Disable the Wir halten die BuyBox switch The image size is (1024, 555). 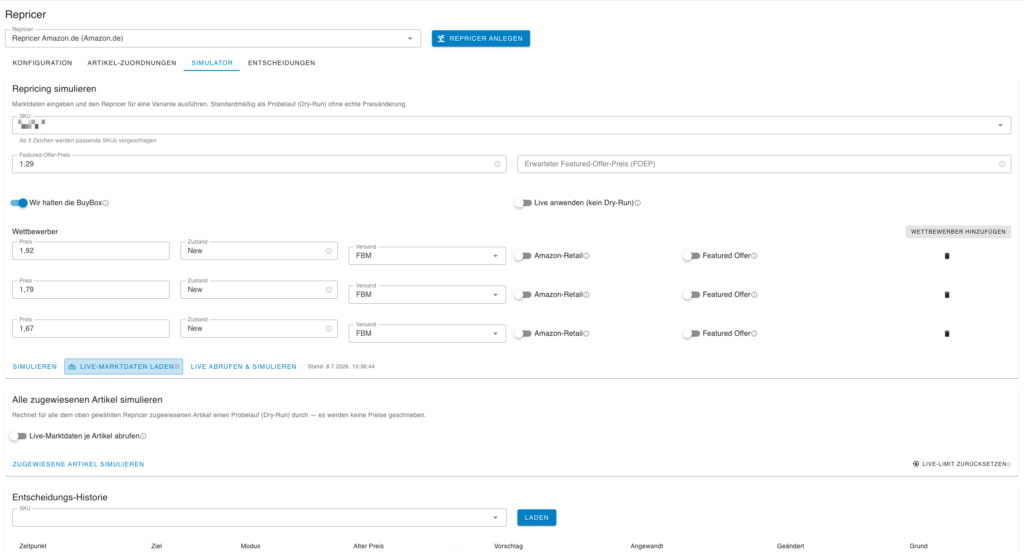pyautogui.click(x=19, y=203)
